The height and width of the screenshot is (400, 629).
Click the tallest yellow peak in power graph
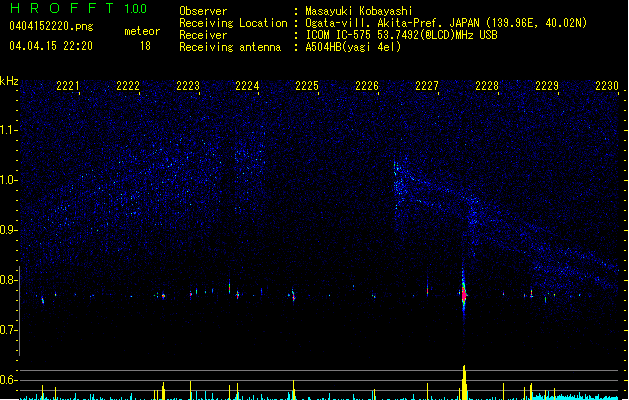(464, 382)
